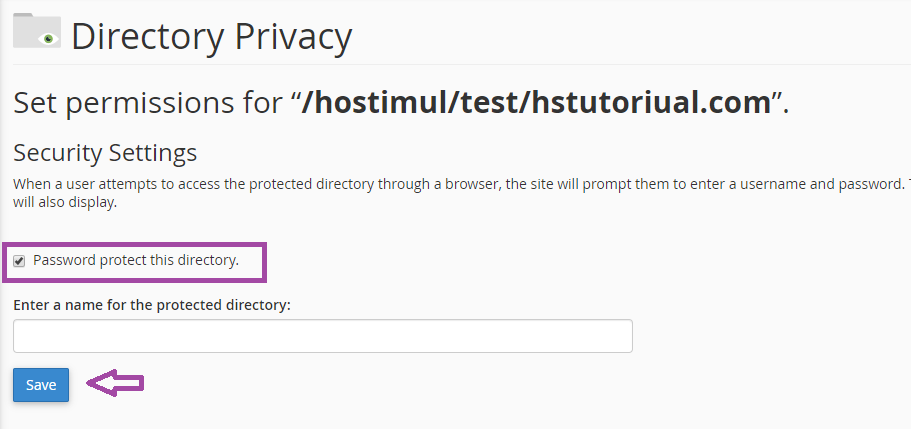Click the "Enter a name for the protected directory" label
This screenshot has height=429, width=911.
151,304
